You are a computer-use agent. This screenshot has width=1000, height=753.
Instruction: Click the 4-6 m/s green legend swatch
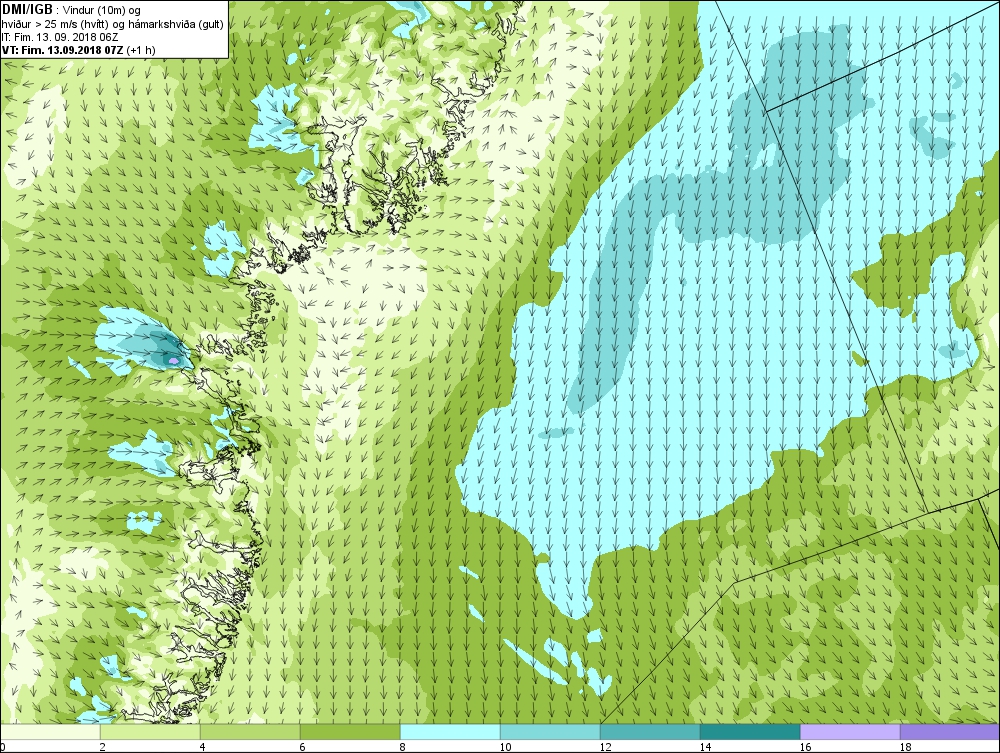251,731
